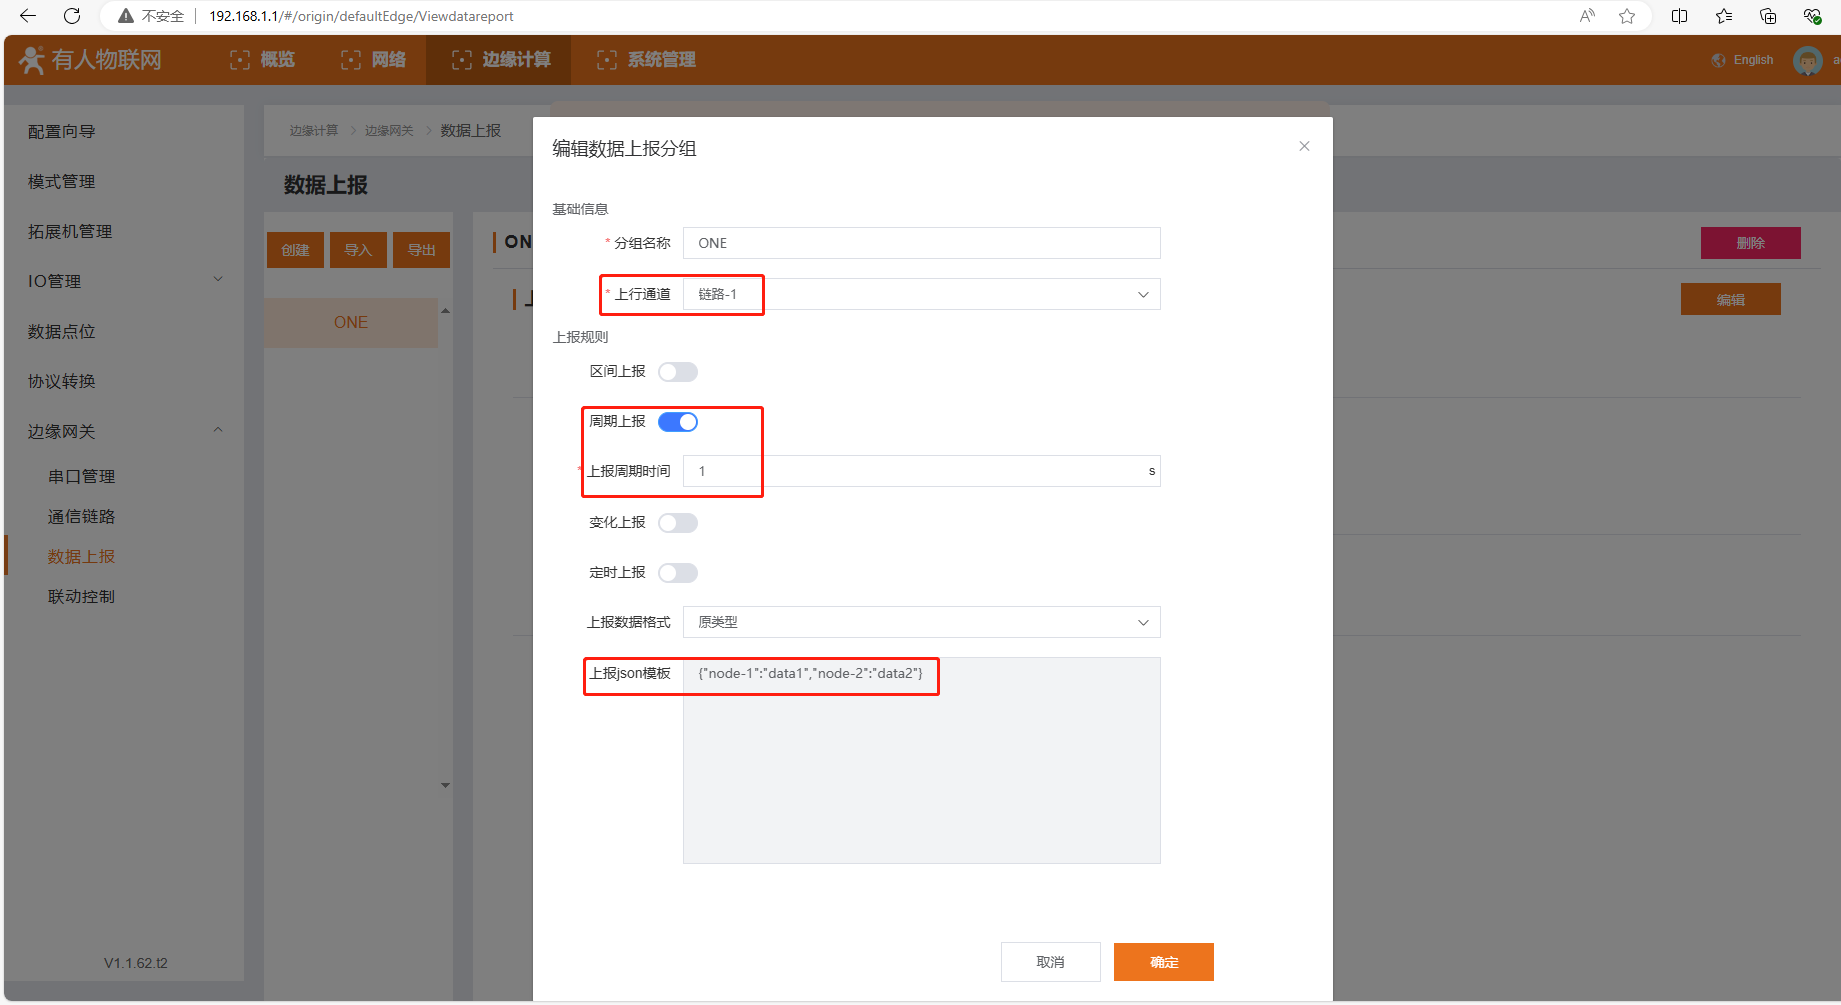Open browser collections icon

point(1767,16)
